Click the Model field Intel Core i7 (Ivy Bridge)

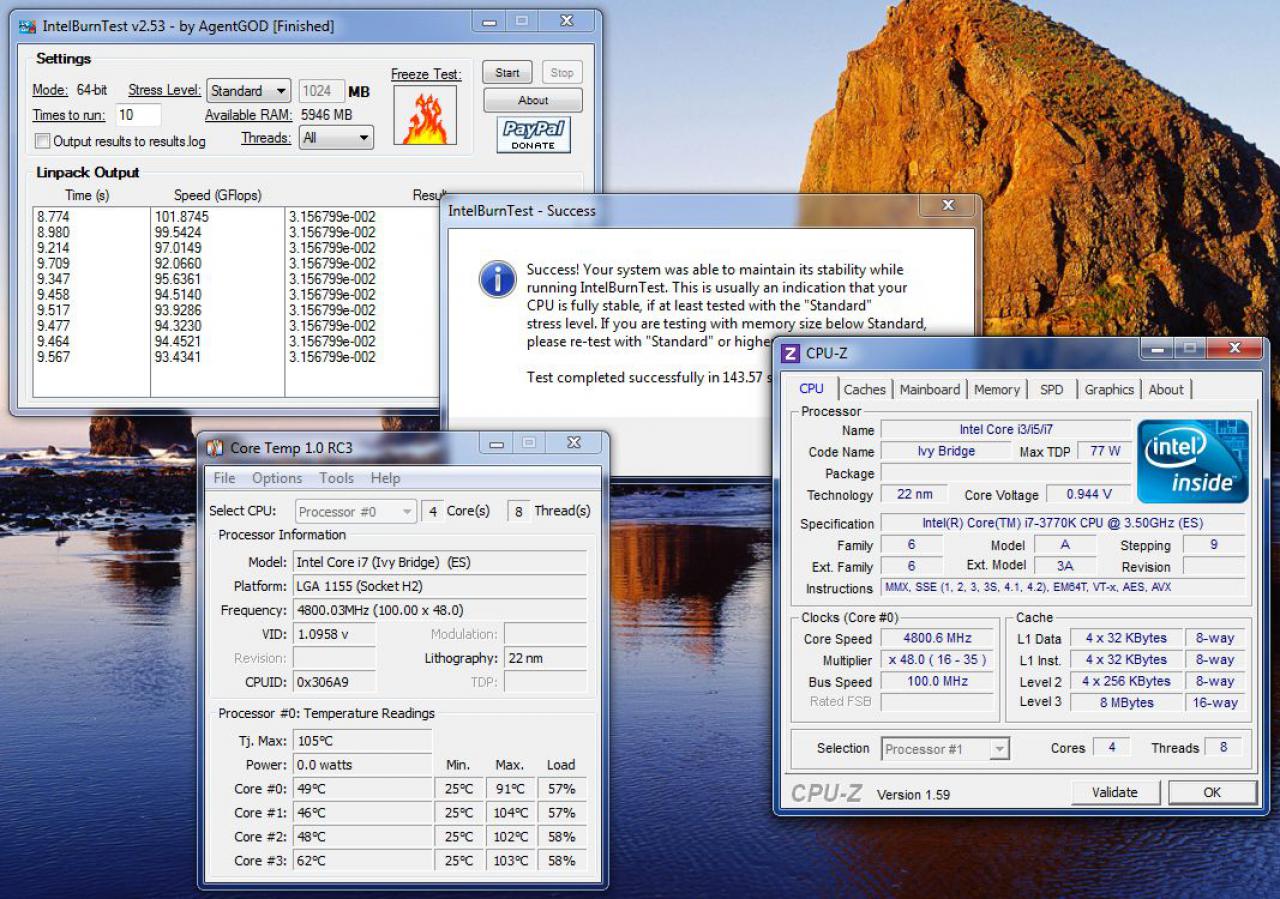[440, 562]
